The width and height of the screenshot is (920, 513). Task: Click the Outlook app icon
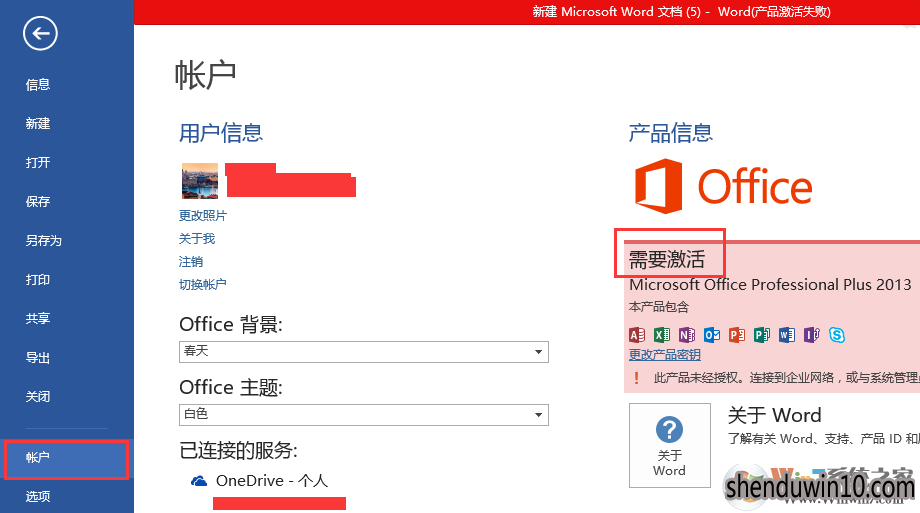pyautogui.click(x=712, y=335)
